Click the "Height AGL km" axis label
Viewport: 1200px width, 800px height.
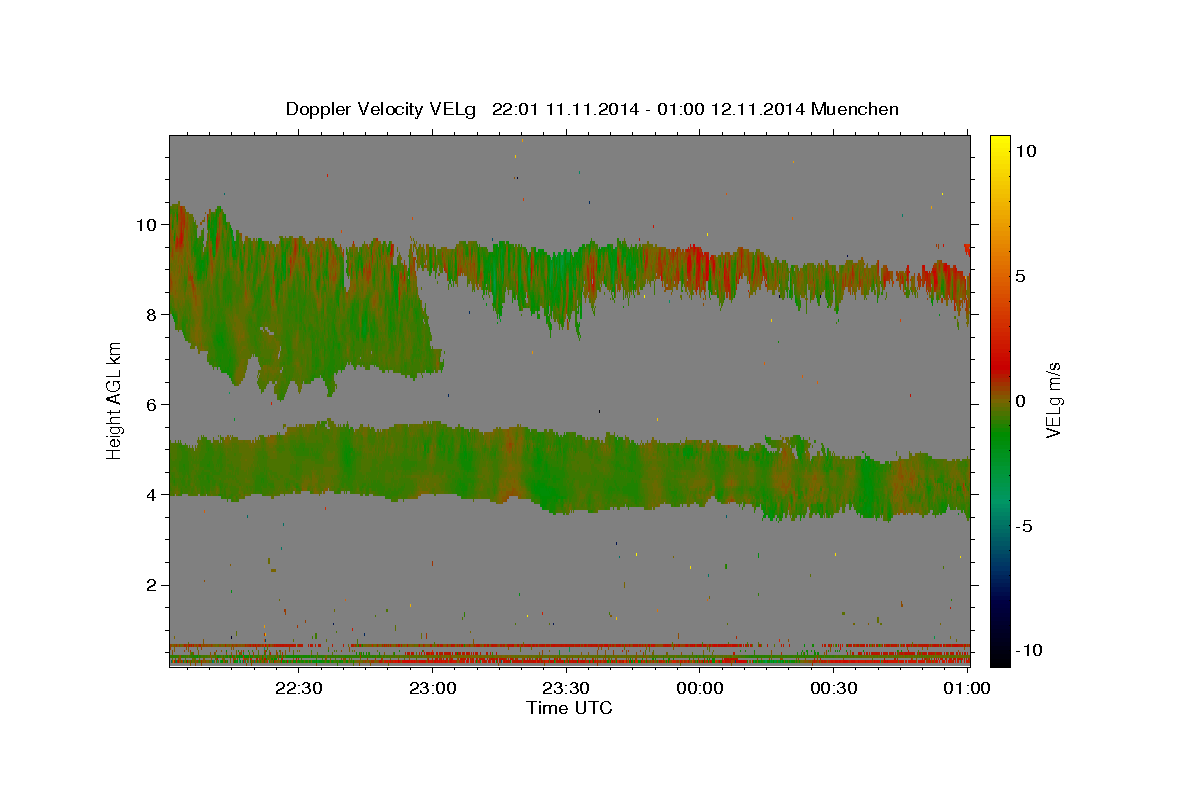(x=115, y=400)
